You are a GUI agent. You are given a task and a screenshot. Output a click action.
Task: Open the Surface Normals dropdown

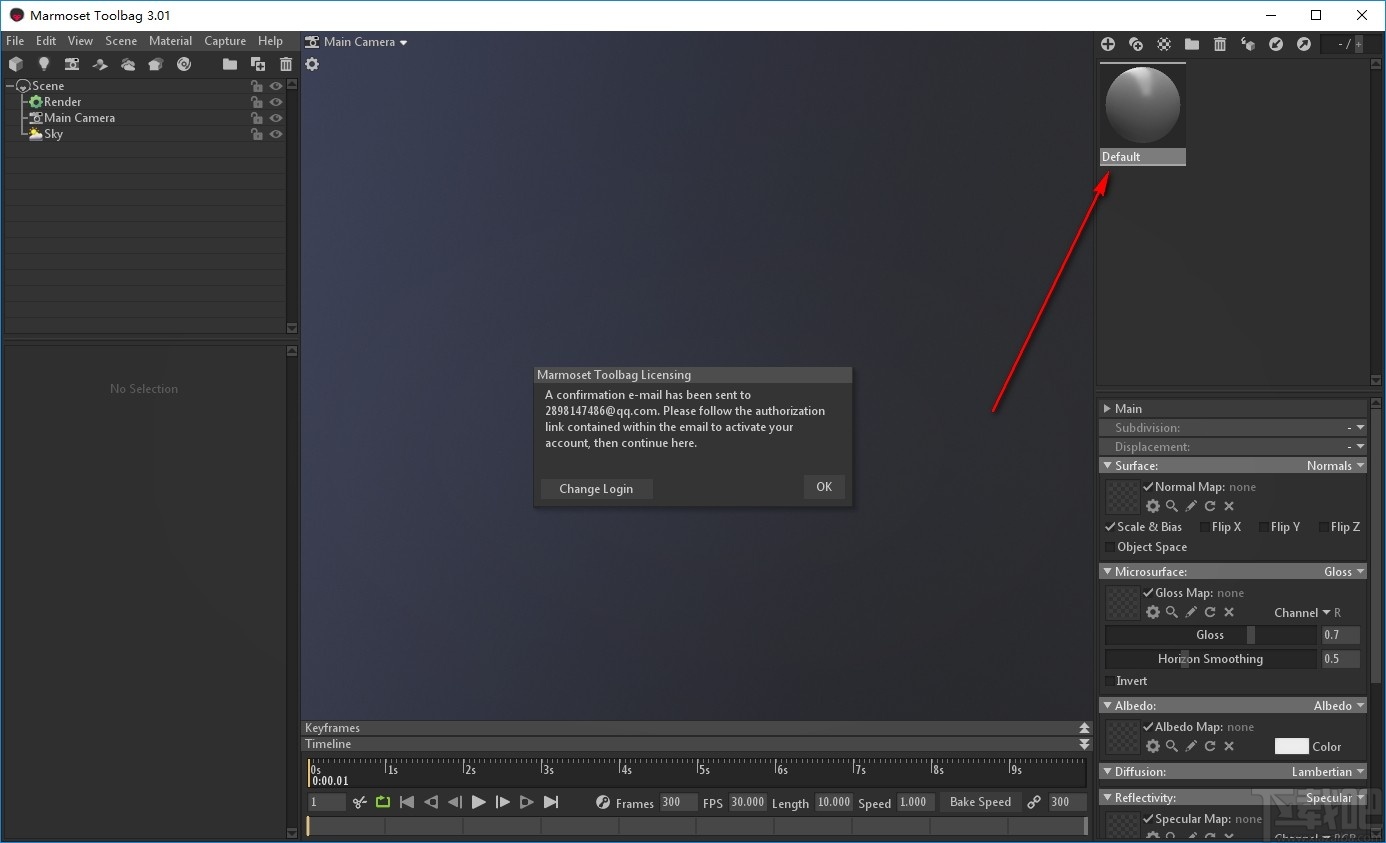click(1336, 466)
